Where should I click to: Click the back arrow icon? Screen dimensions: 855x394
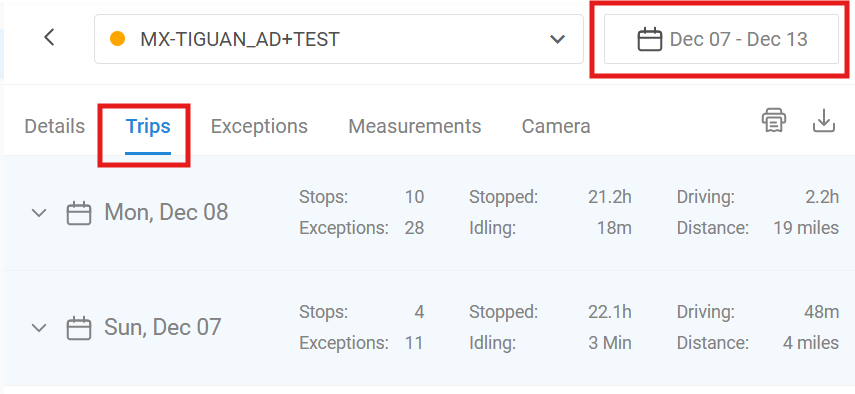coord(50,38)
